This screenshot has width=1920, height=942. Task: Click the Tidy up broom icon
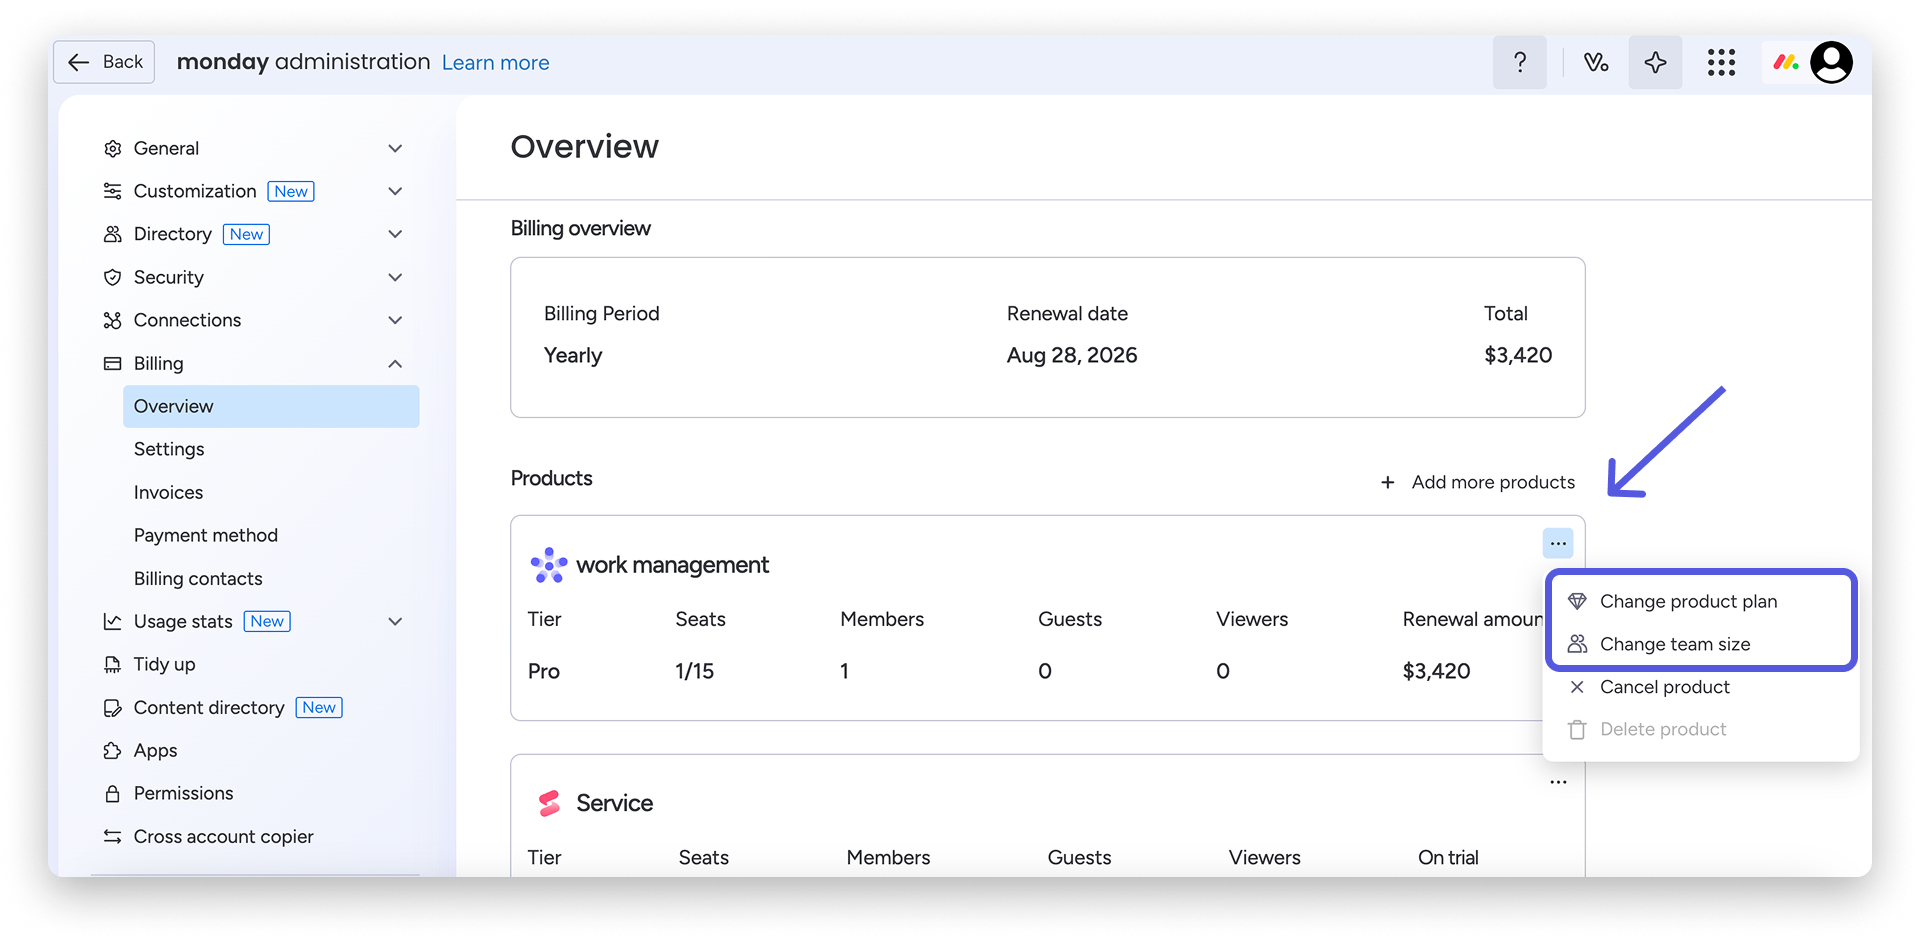[113, 664]
